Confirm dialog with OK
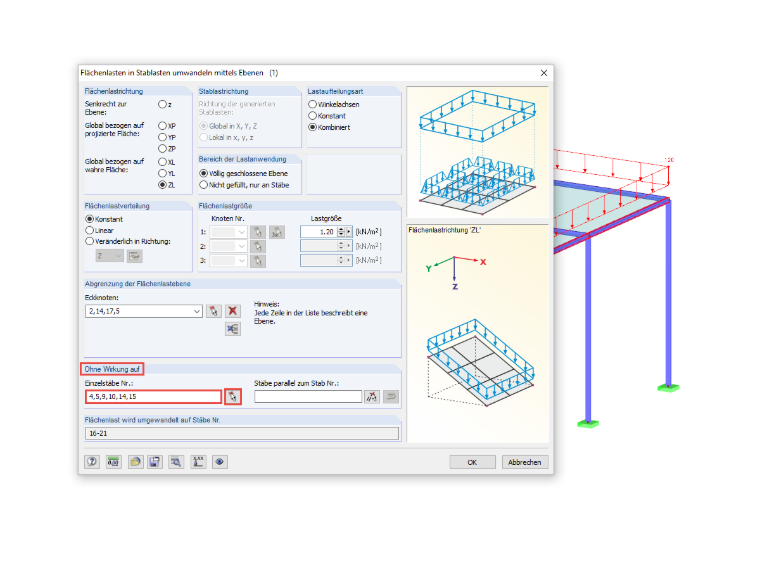Viewport: 760px width, 570px height. 473,462
